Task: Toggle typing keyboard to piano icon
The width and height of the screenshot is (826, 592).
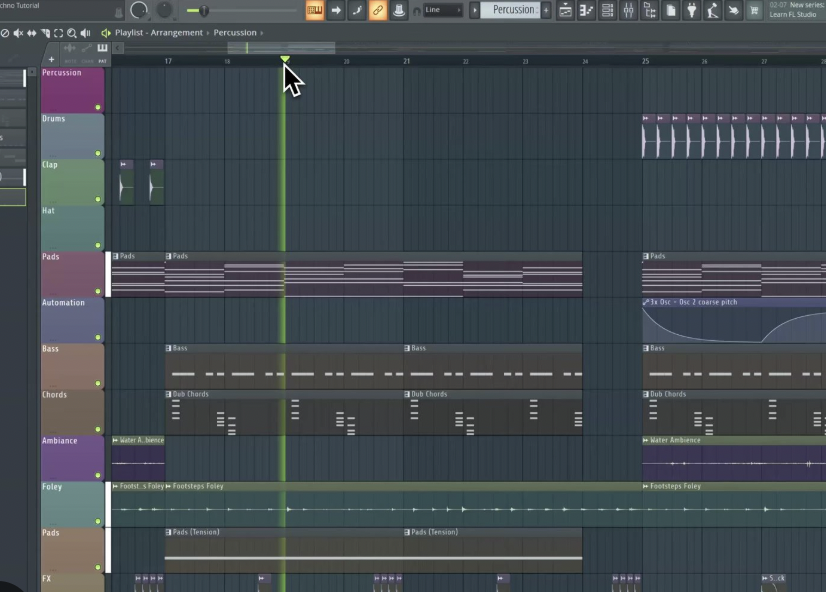Action: [x=314, y=10]
